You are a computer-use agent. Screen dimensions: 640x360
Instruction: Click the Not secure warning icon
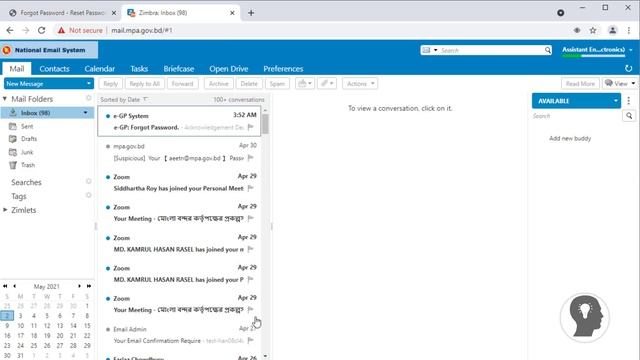pos(61,30)
